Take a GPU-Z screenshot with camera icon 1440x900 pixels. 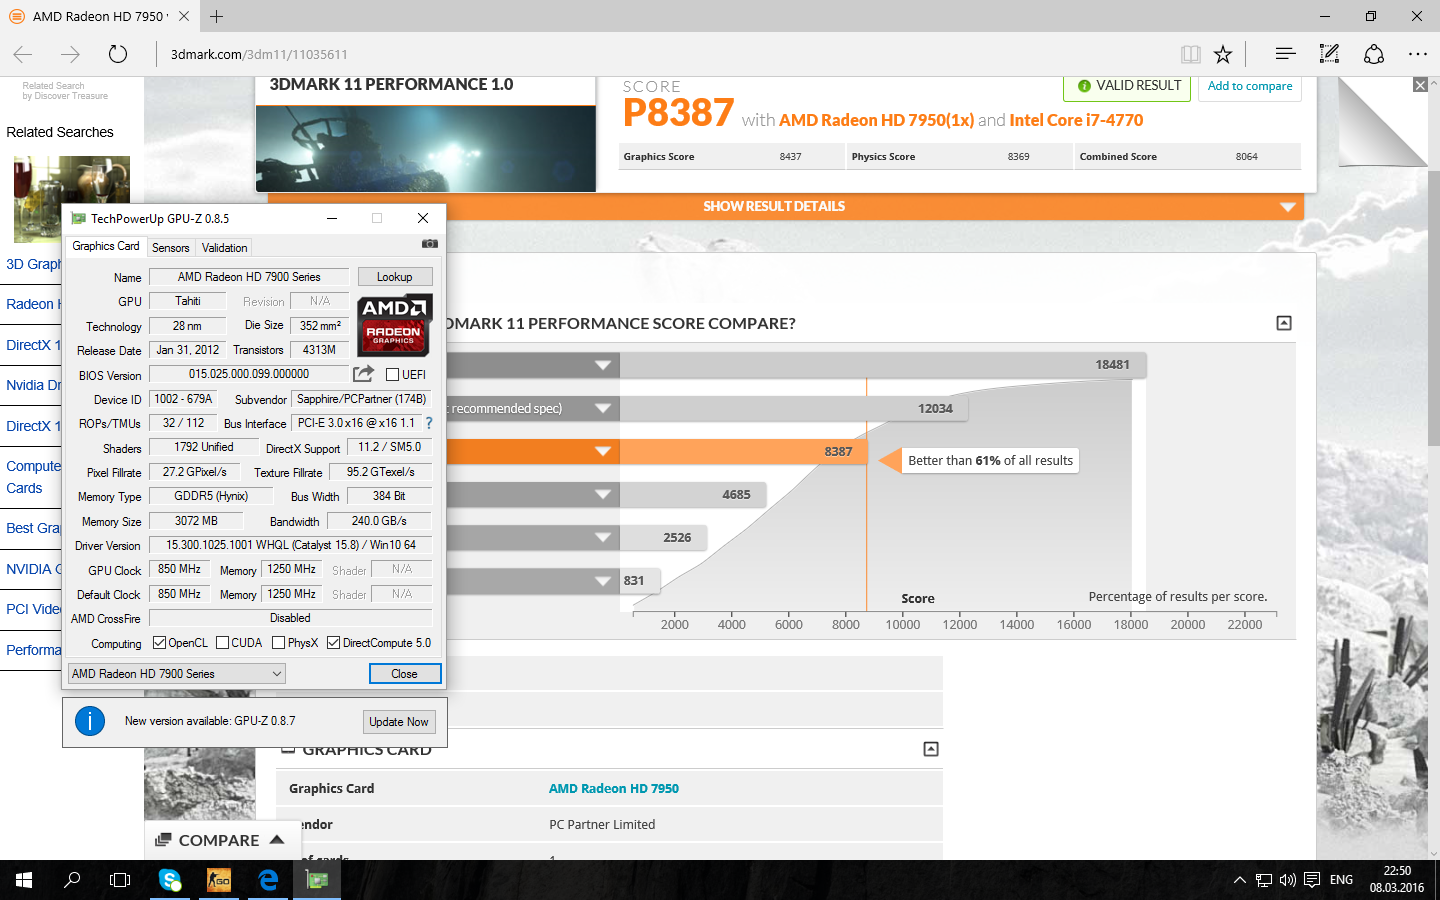tap(429, 243)
